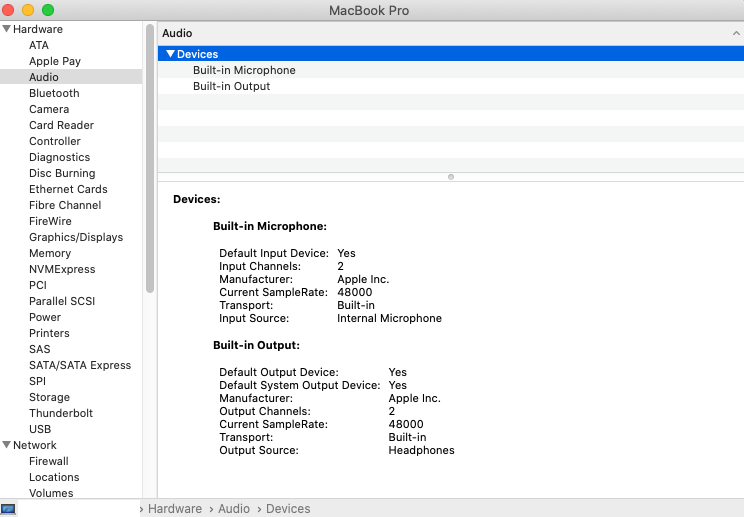Click the sidebar vertical scrollbar thumb

[x=150, y=158]
